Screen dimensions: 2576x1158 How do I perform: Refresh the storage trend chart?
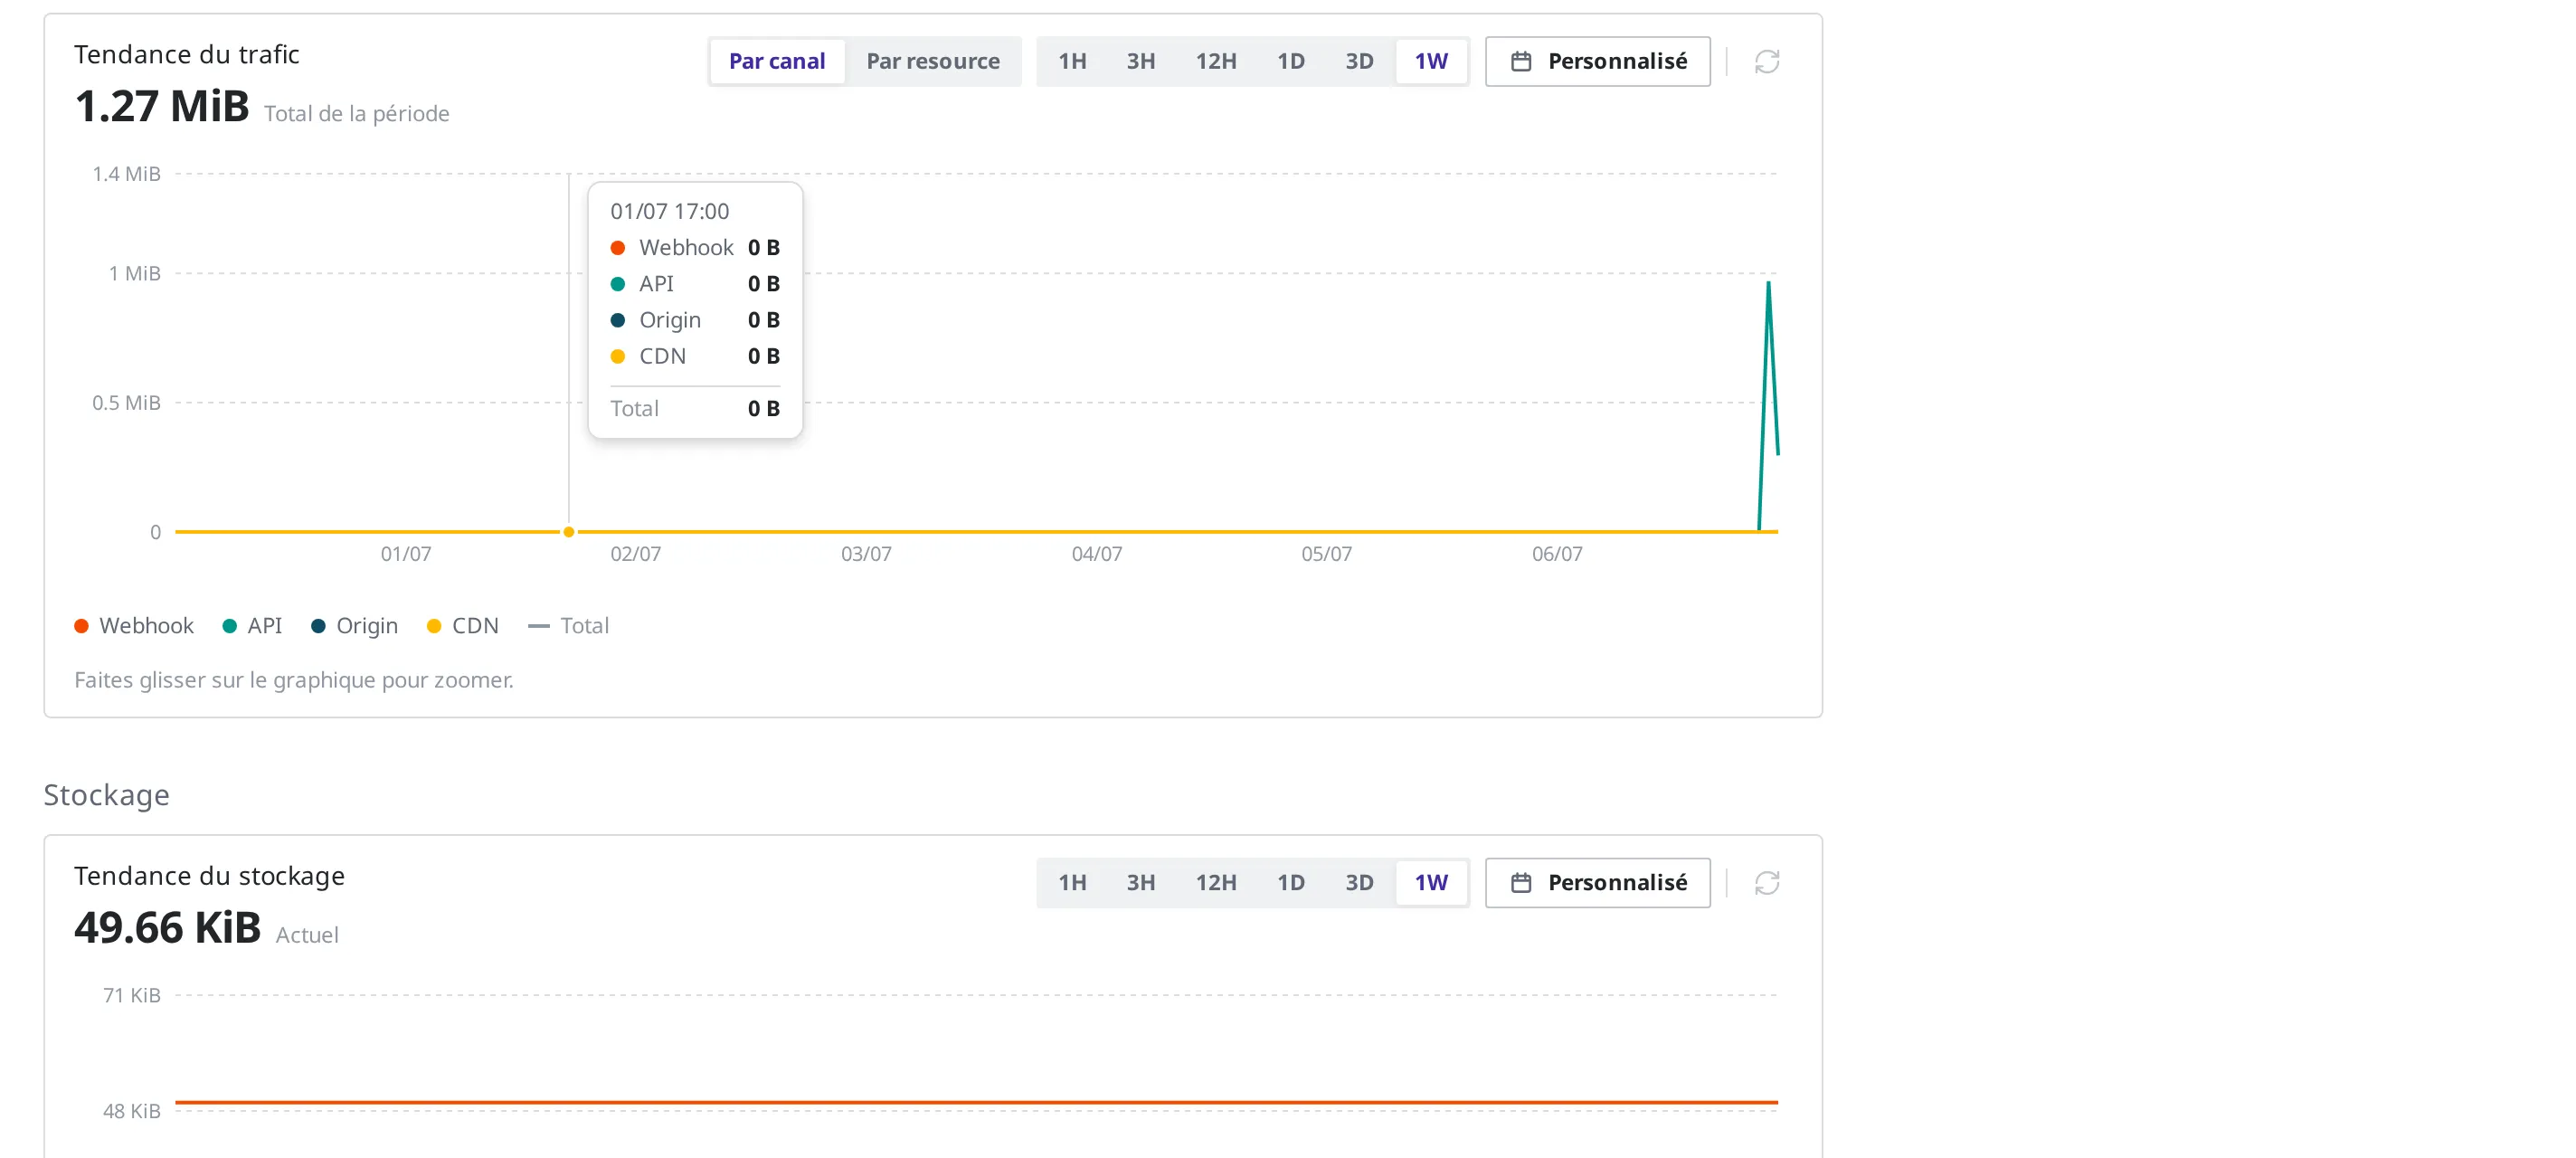click(1766, 883)
